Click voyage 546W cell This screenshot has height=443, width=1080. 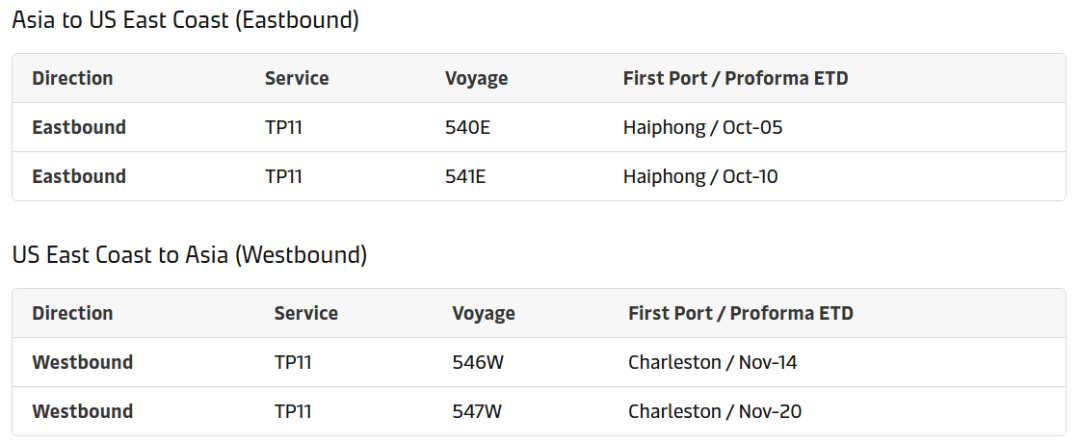pyautogui.click(x=478, y=362)
